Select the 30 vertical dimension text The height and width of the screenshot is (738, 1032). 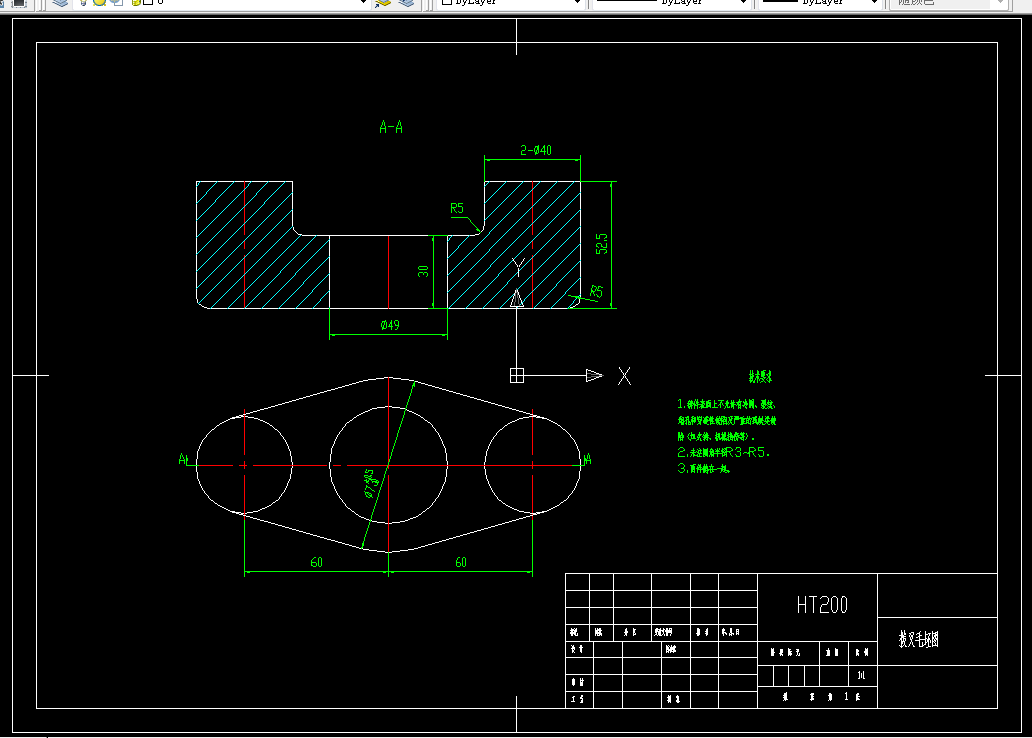point(423,271)
